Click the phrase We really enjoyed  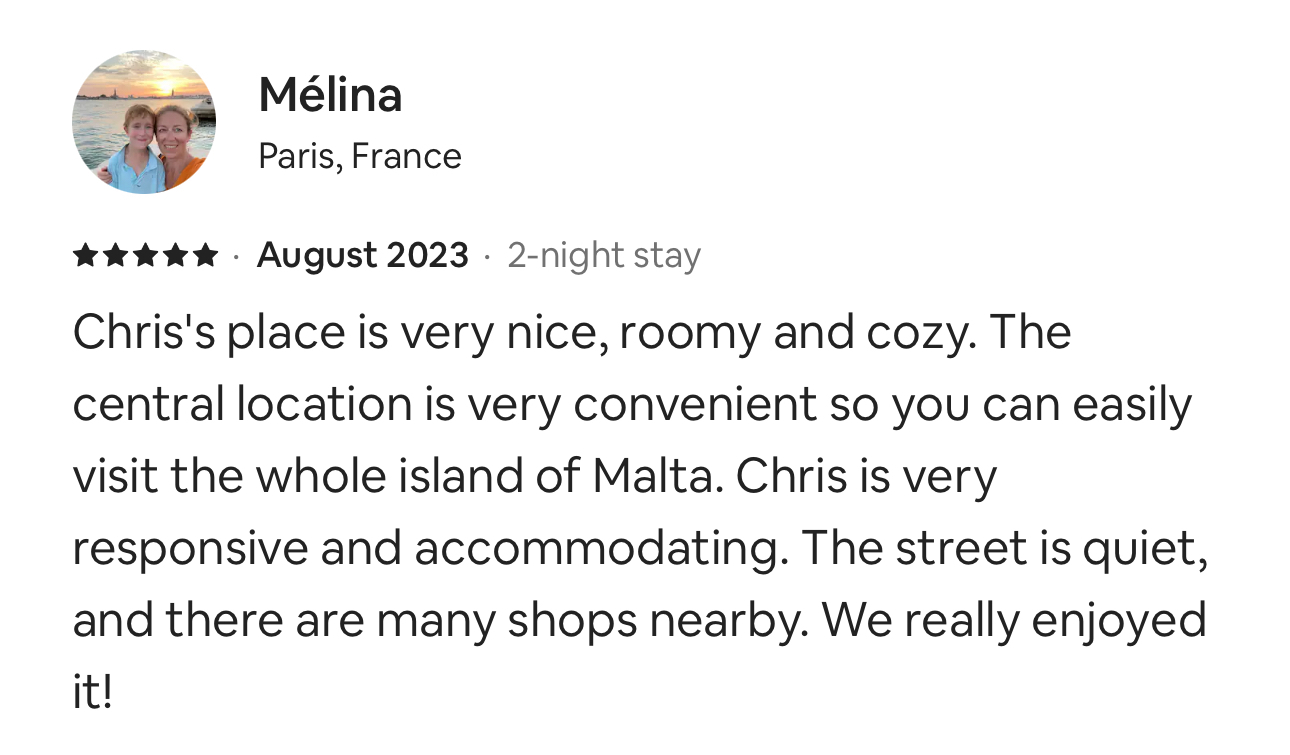(x=1014, y=621)
